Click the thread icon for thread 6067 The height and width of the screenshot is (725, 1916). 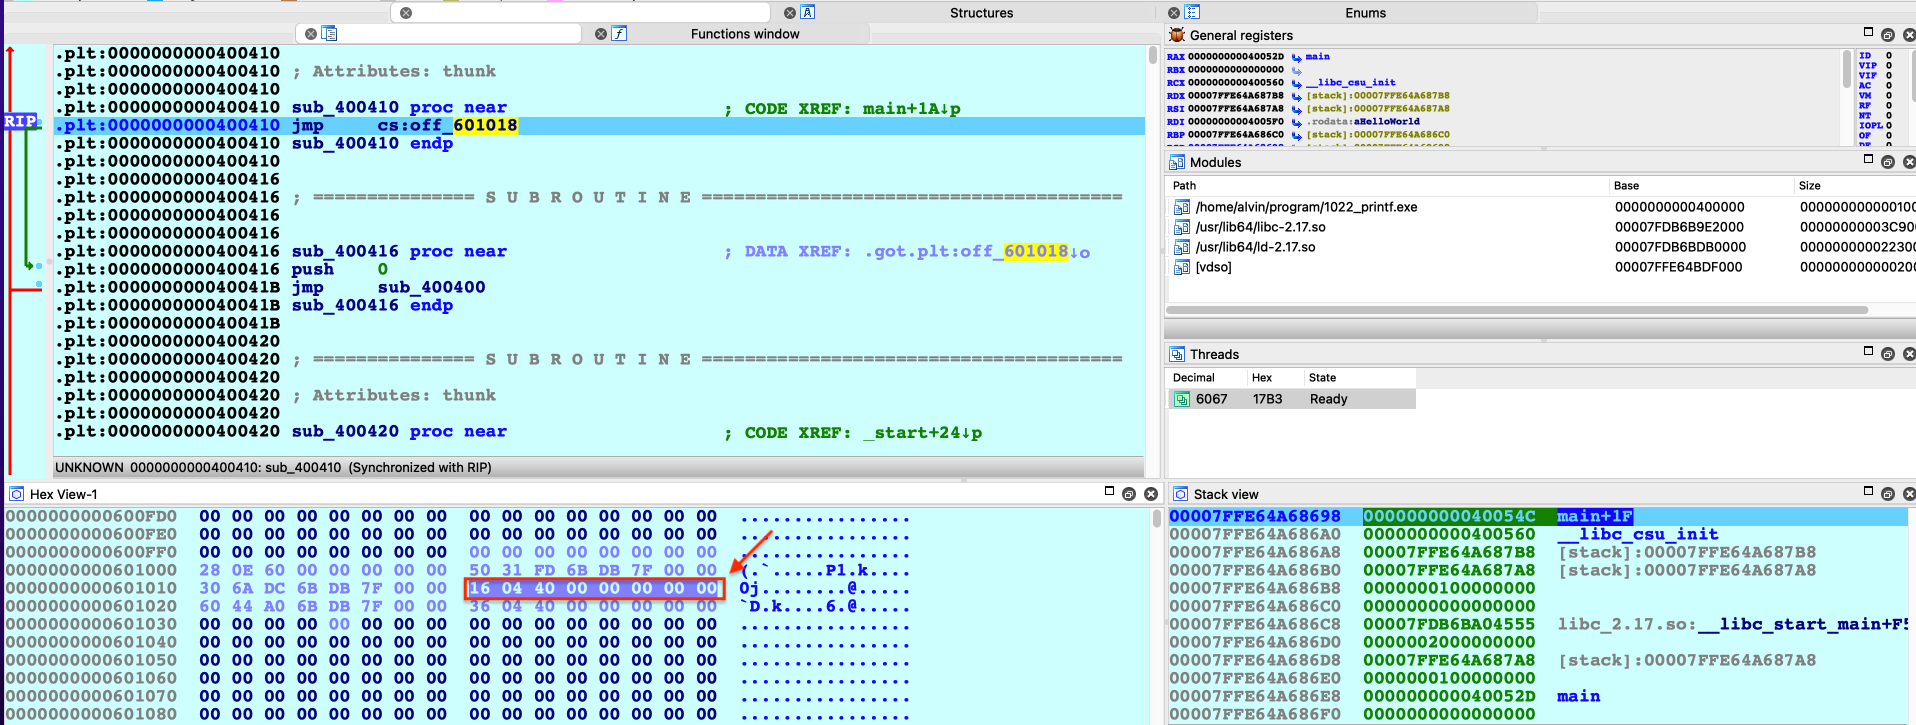coord(1182,399)
